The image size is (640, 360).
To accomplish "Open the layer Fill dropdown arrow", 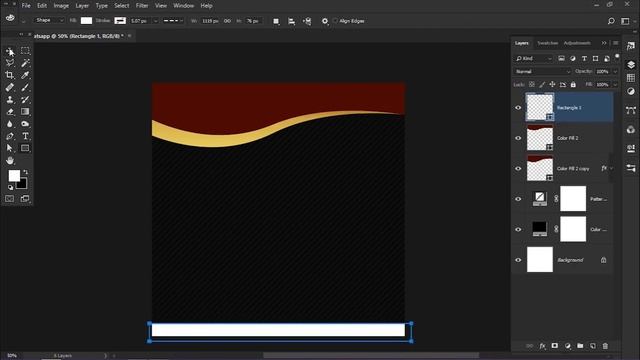I will pos(615,84).
